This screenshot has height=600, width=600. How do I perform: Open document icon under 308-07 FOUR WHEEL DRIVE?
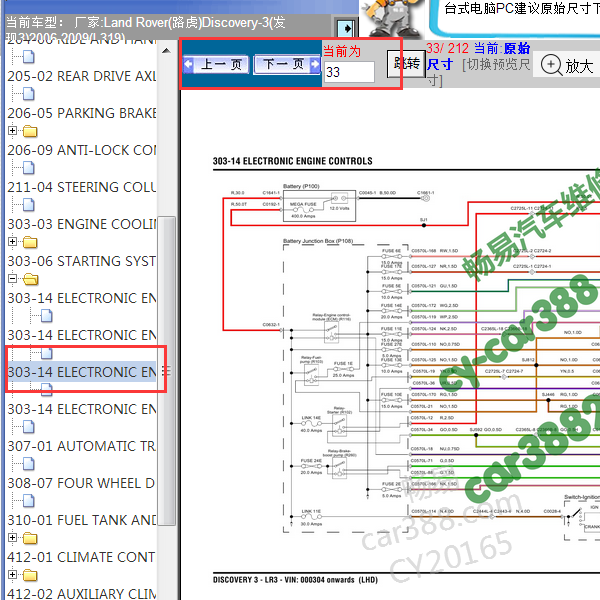(x=29, y=501)
